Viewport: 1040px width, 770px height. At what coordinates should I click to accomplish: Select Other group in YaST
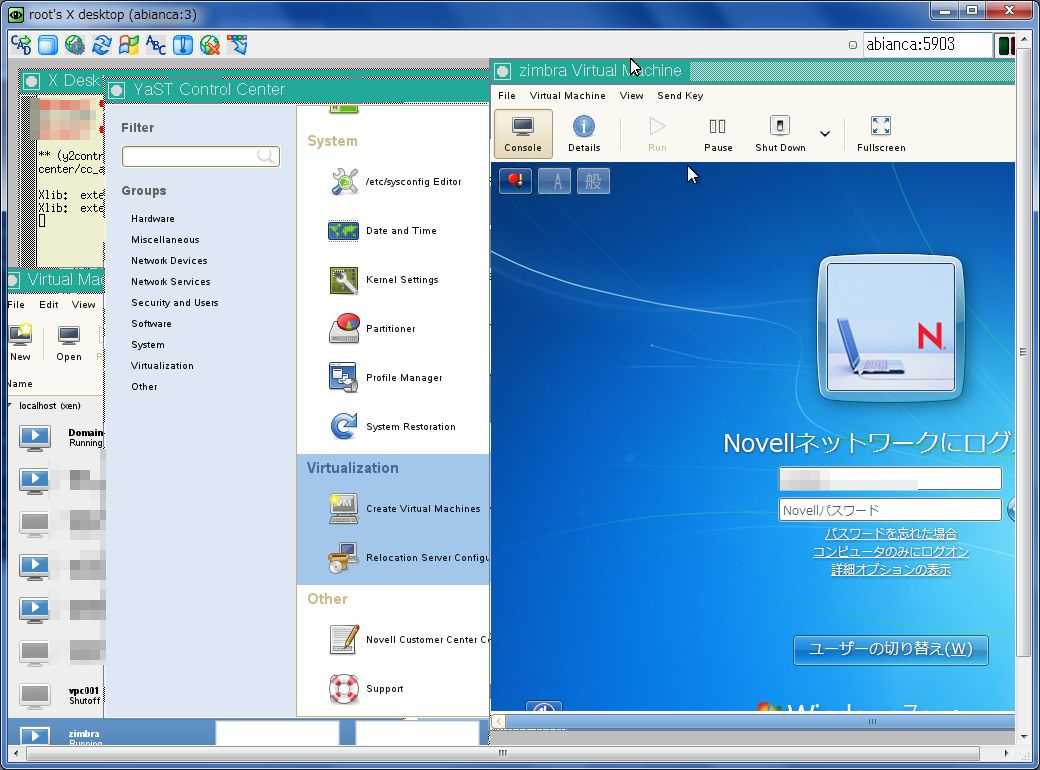(x=144, y=387)
